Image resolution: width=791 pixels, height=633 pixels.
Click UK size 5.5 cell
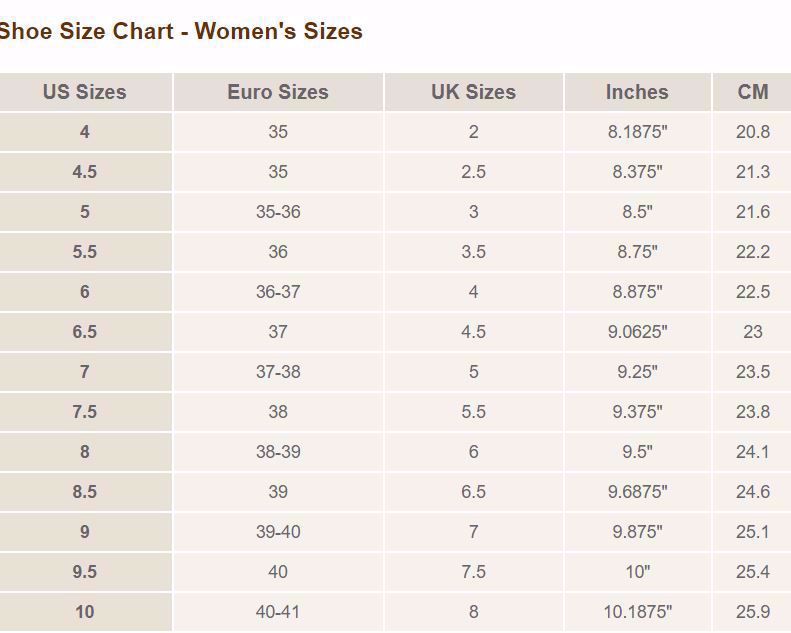point(473,412)
